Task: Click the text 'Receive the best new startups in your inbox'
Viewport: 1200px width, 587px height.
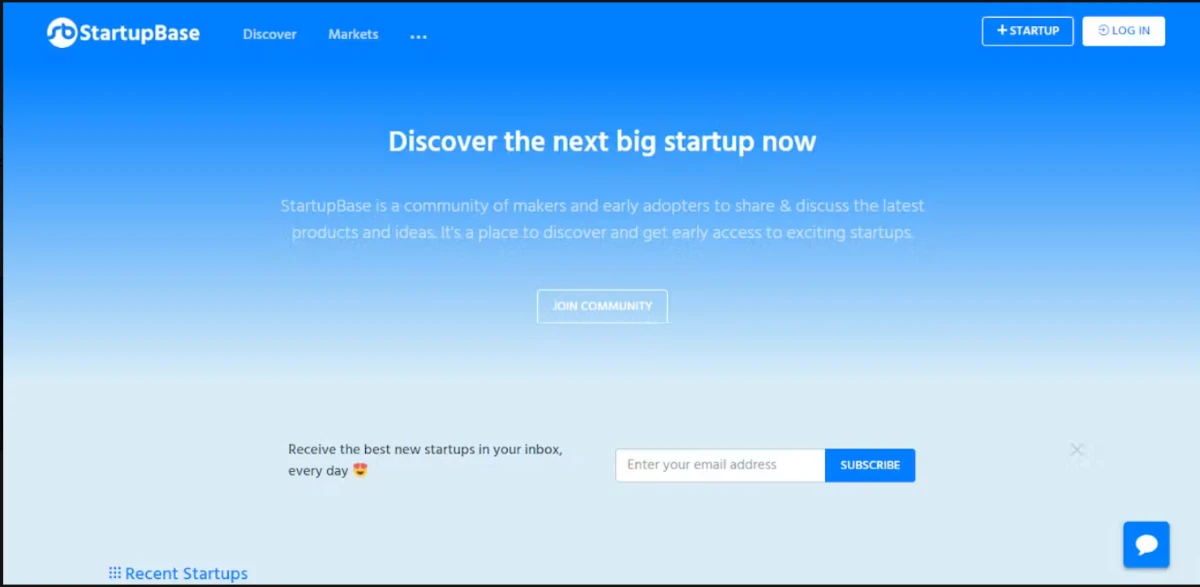Action: click(425, 450)
